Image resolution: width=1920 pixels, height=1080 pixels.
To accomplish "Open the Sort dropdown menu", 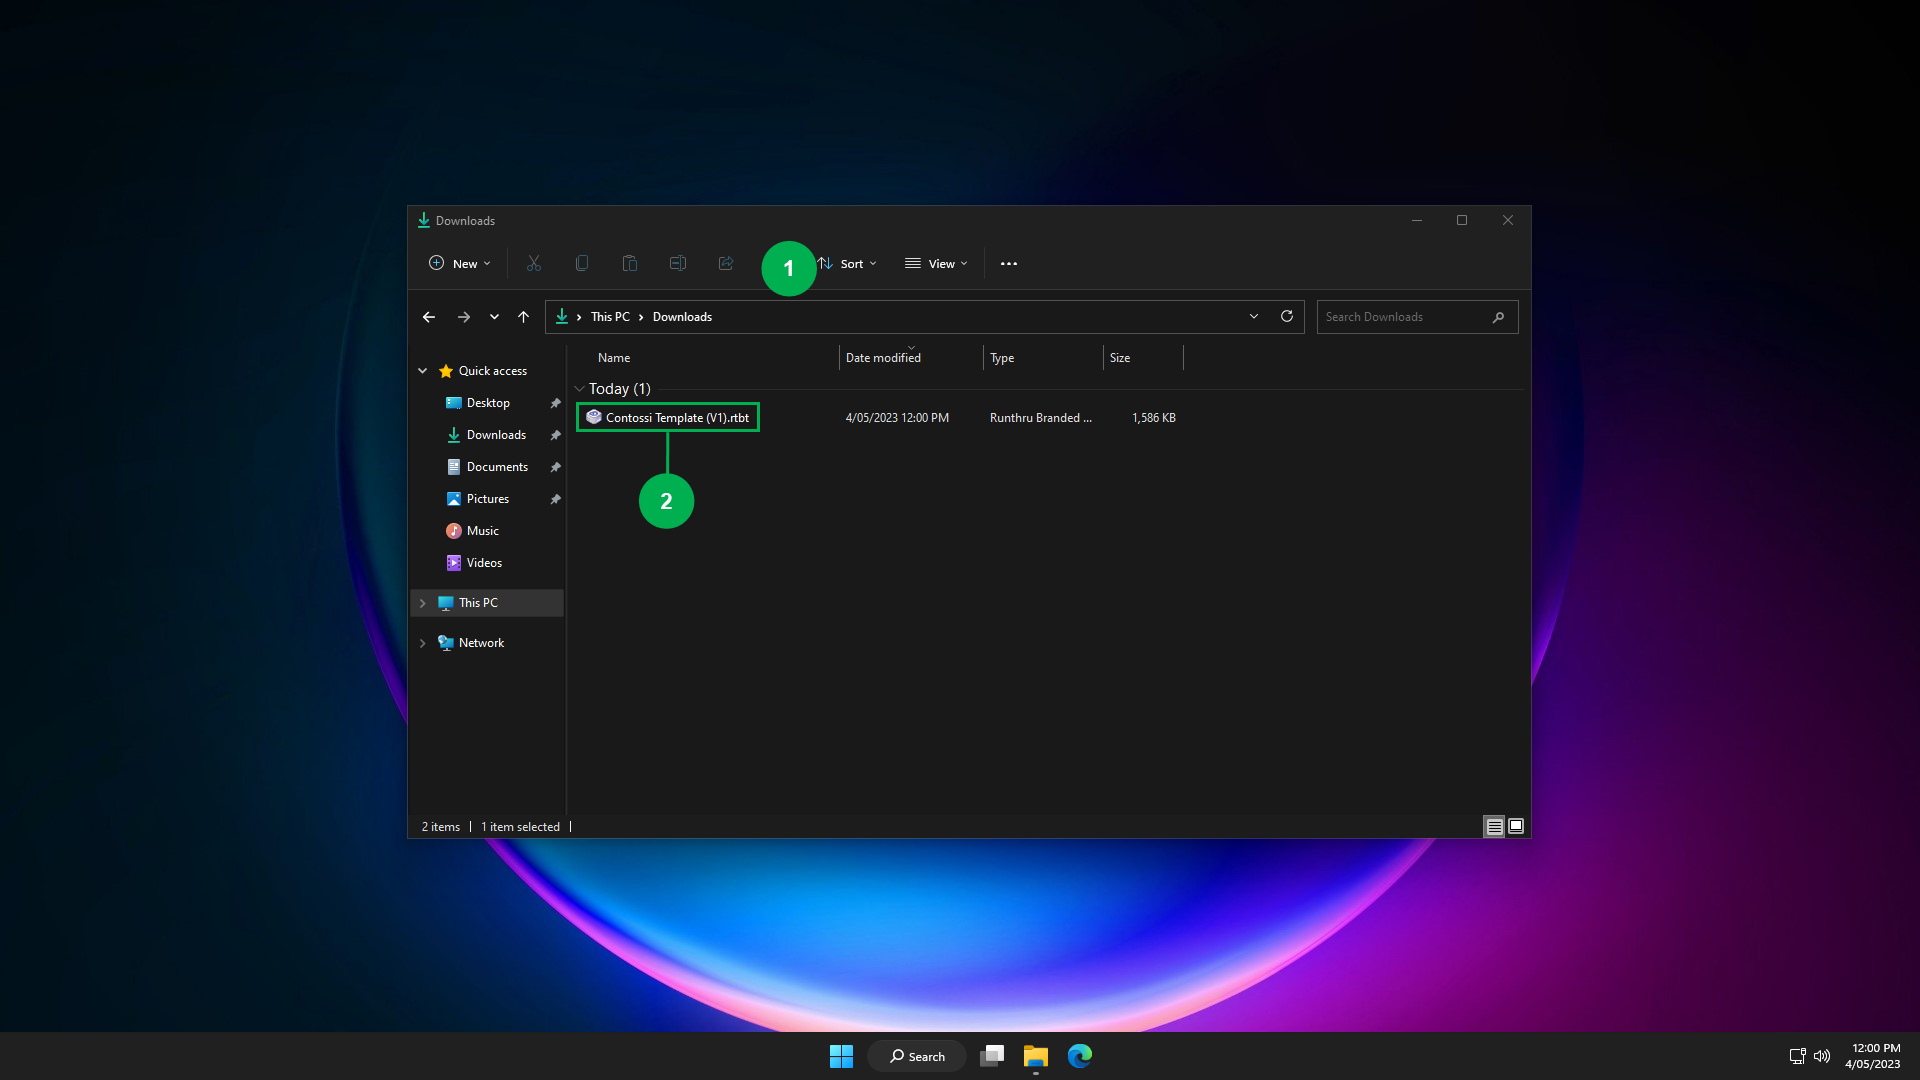I will click(x=850, y=264).
